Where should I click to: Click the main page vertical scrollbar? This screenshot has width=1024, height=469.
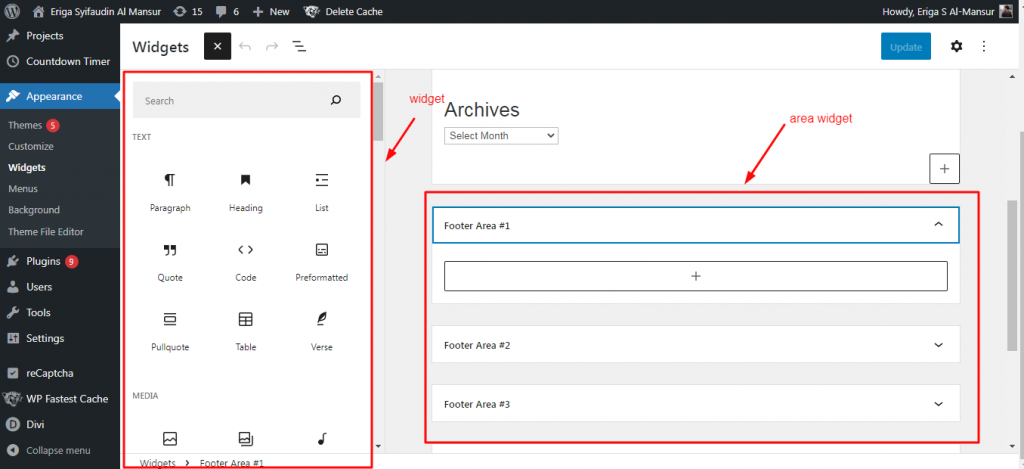[x=1012, y=274]
